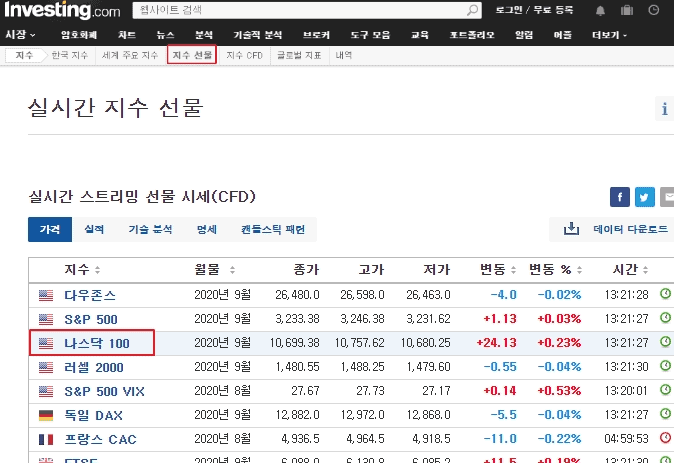Click green clock icon in 나스닥 100 row
The height and width of the screenshot is (463, 674).
coord(665,342)
